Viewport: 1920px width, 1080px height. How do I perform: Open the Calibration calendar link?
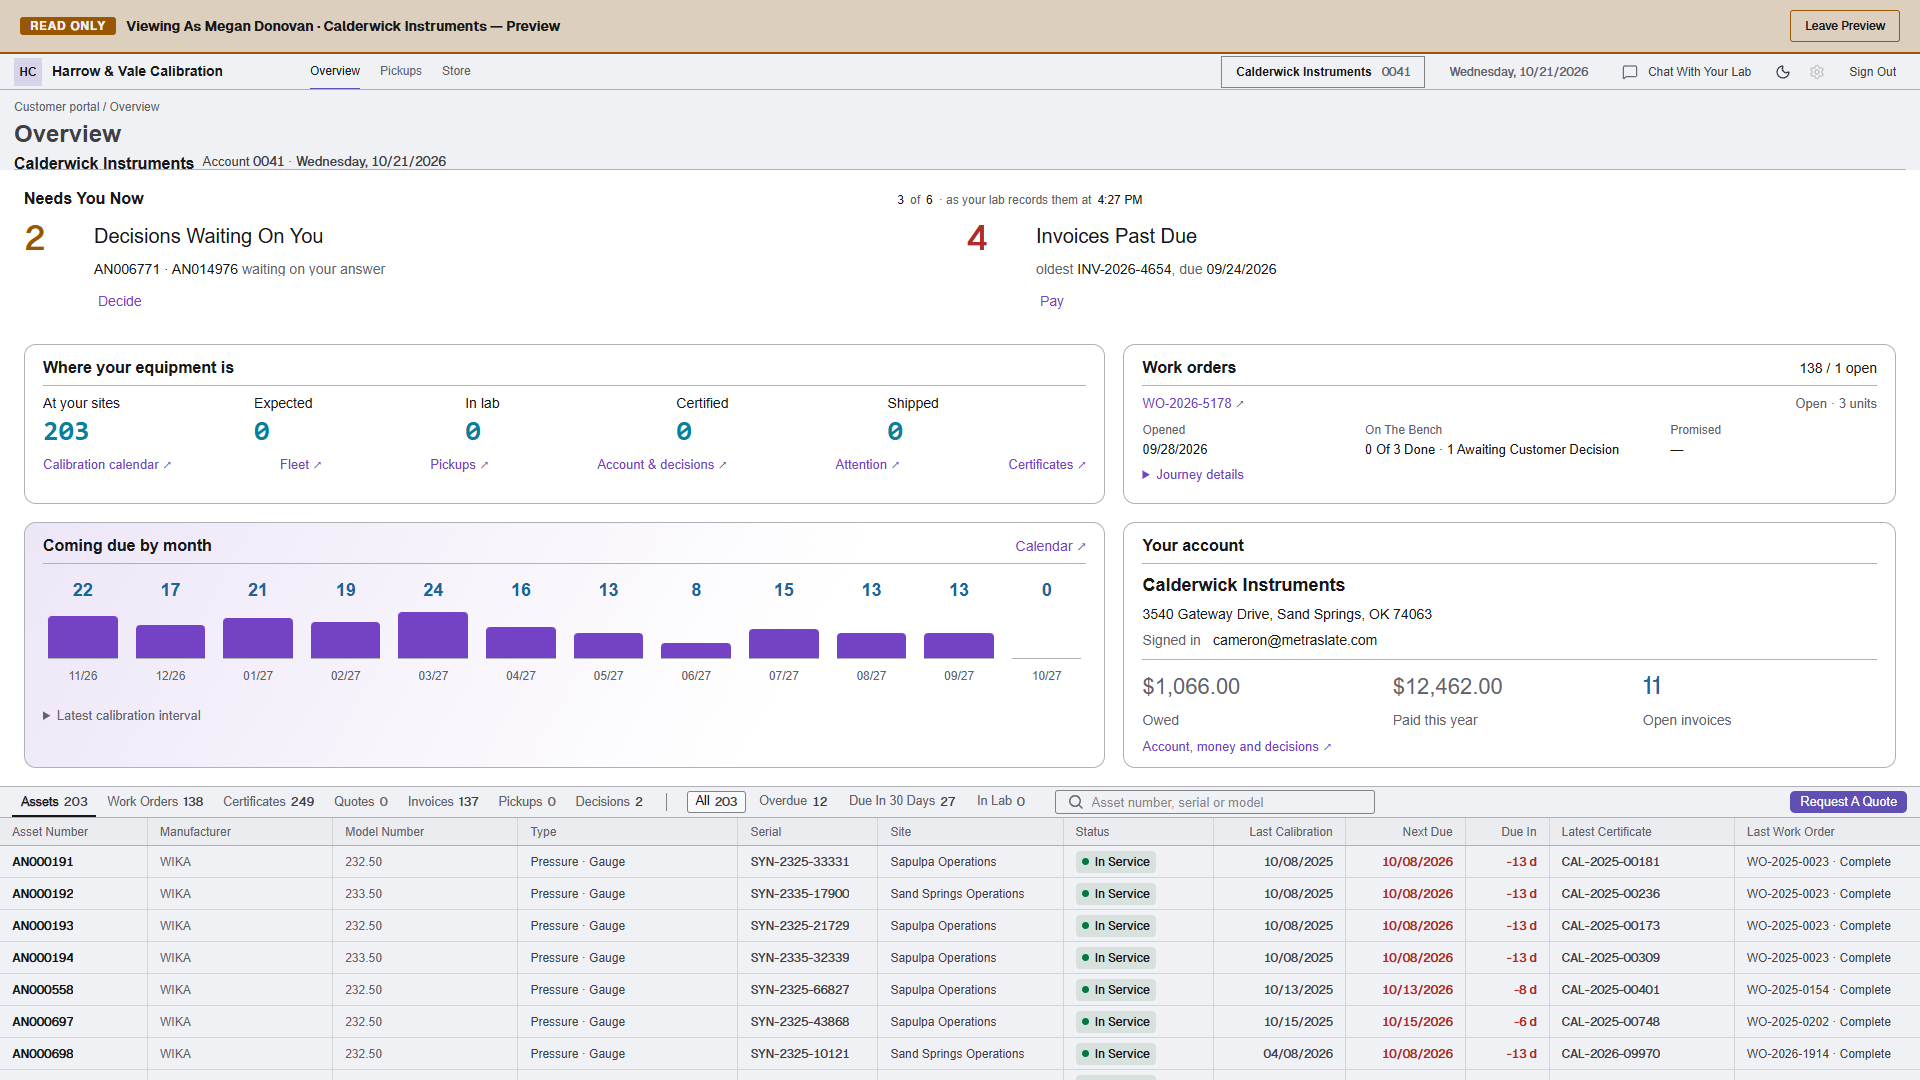click(107, 465)
